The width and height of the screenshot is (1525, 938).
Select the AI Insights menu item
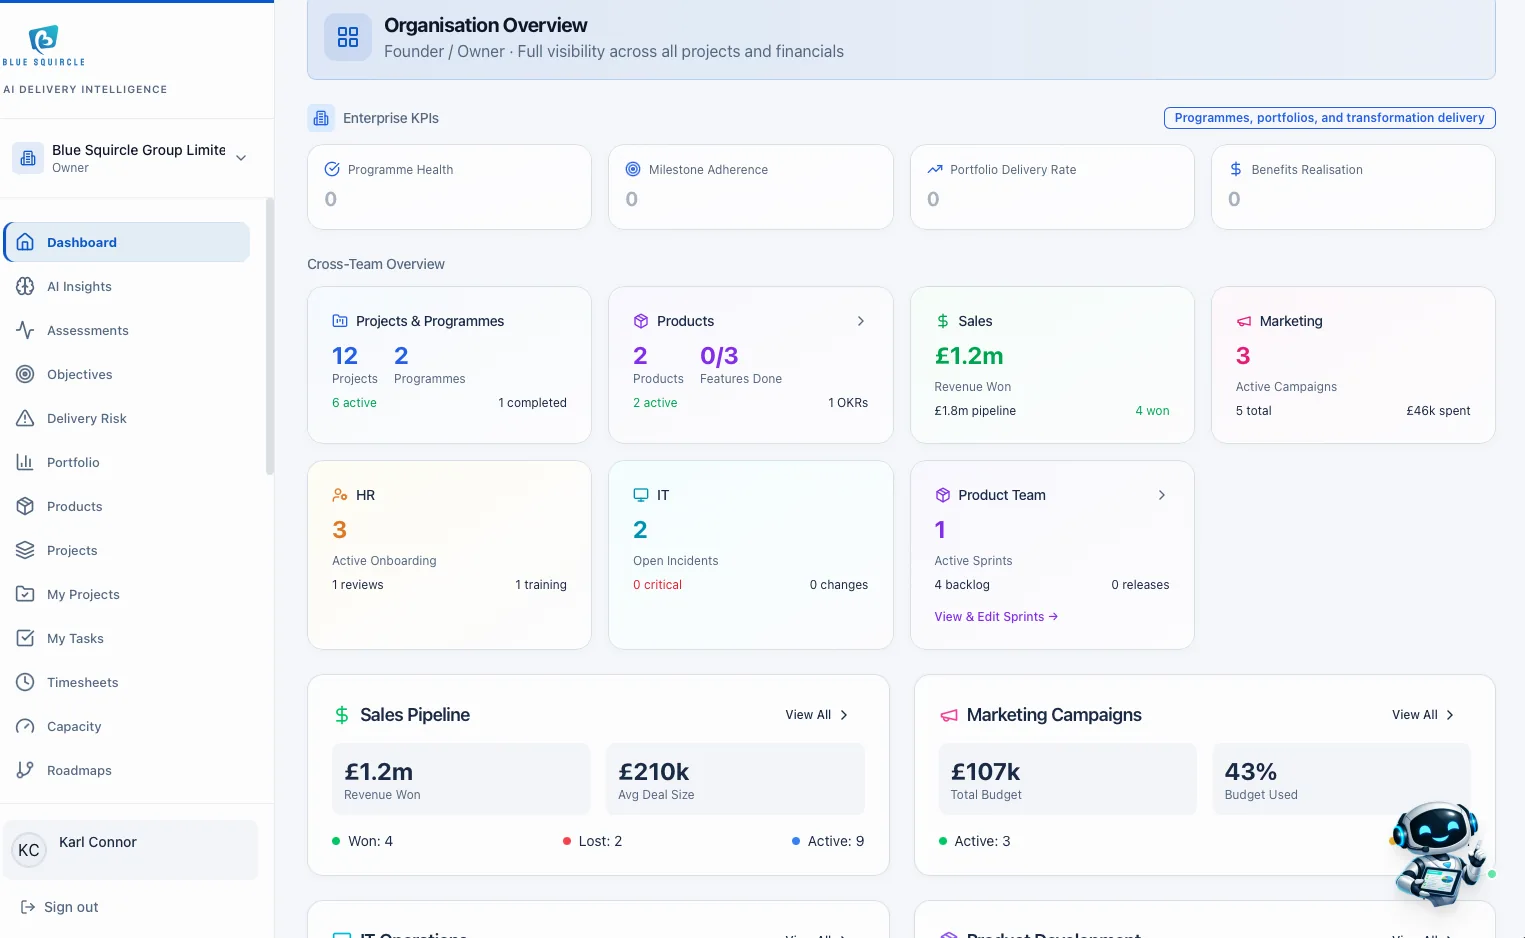click(127, 286)
